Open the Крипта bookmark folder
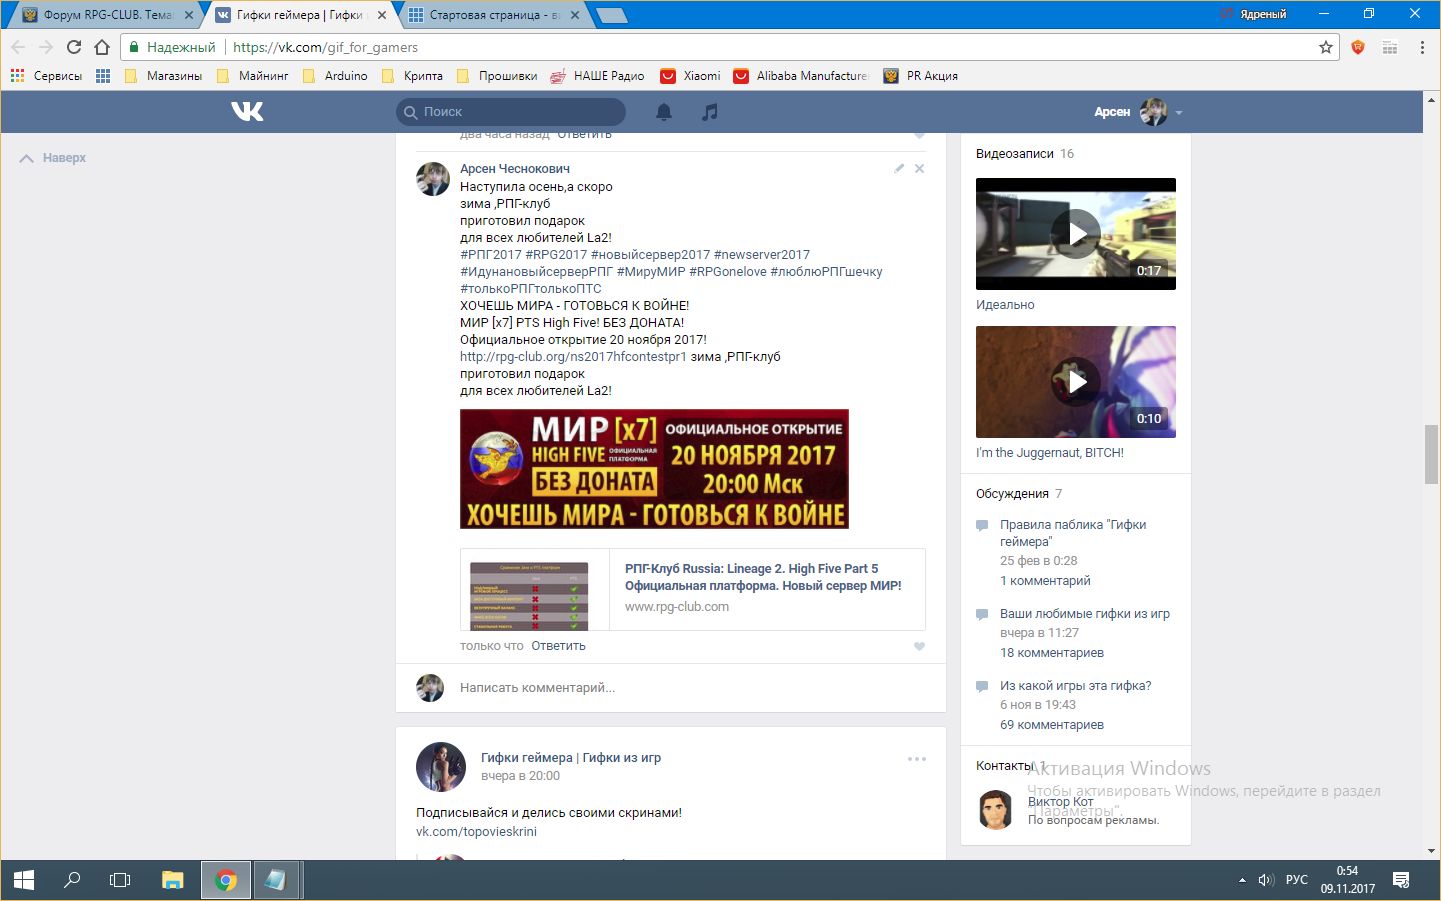Screen dimensions: 1441x901 click(412, 75)
